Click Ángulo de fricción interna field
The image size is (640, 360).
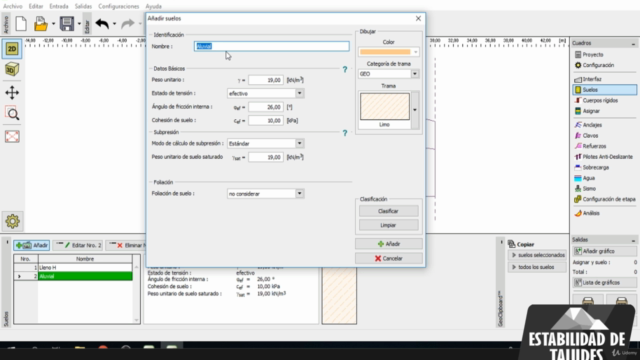coord(266,107)
